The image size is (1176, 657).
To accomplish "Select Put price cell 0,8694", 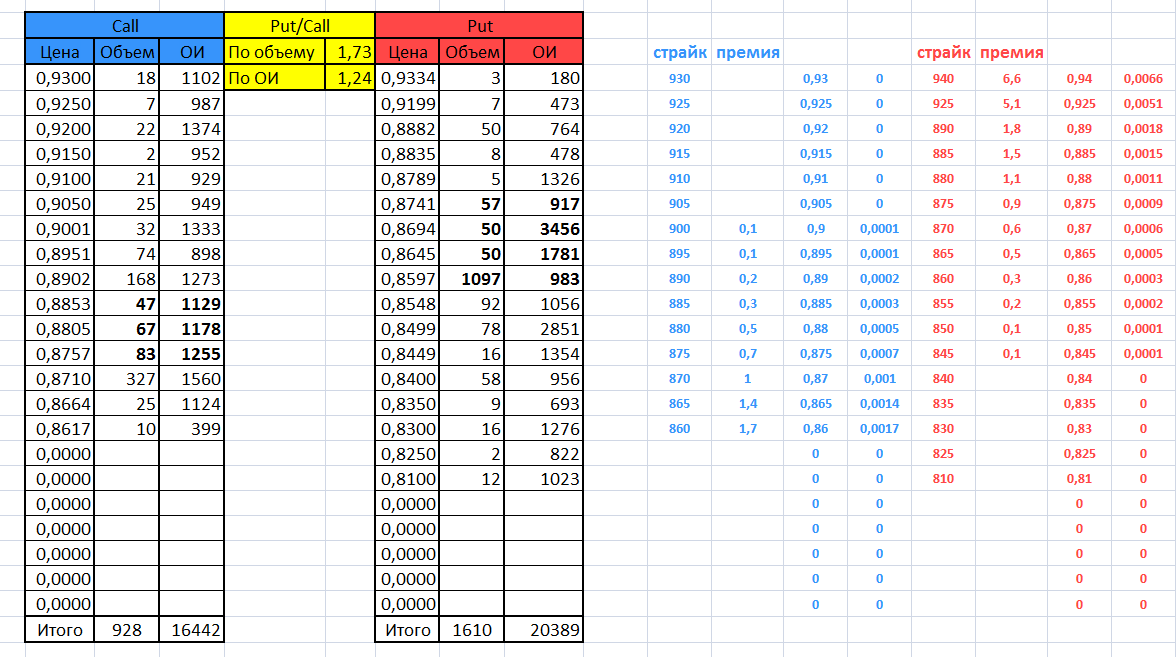I will click(407, 229).
